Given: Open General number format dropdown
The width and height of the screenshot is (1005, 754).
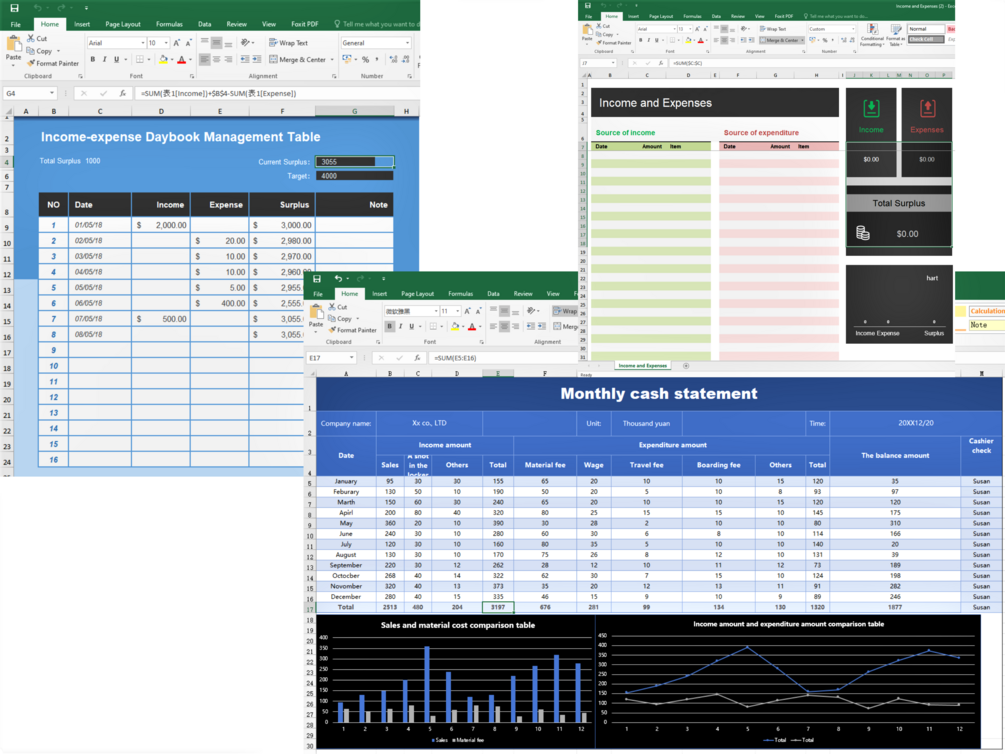Looking at the screenshot, I should tap(407, 43).
